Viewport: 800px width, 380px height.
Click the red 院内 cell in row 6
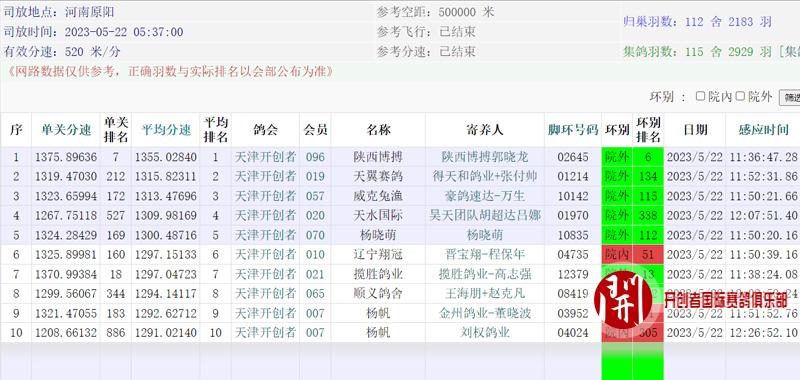pyautogui.click(x=617, y=255)
